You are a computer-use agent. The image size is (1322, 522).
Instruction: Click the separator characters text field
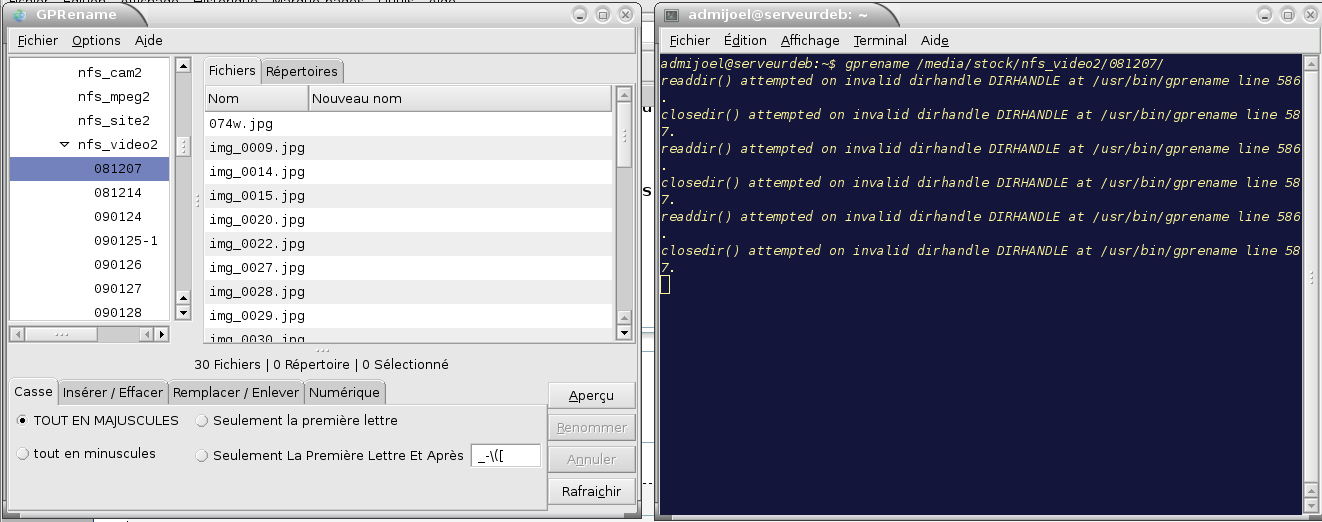coord(505,456)
